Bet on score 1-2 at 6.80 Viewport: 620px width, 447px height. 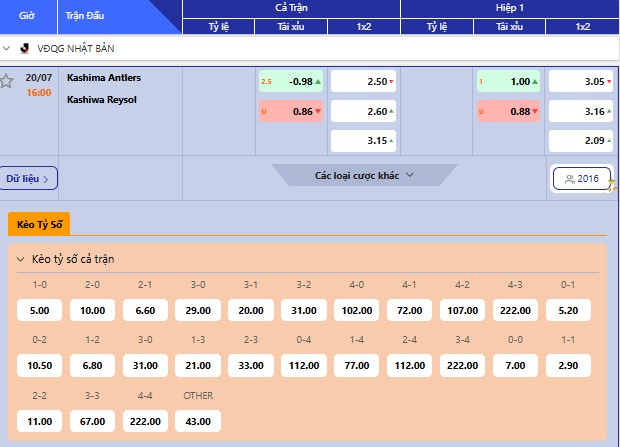pos(93,366)
